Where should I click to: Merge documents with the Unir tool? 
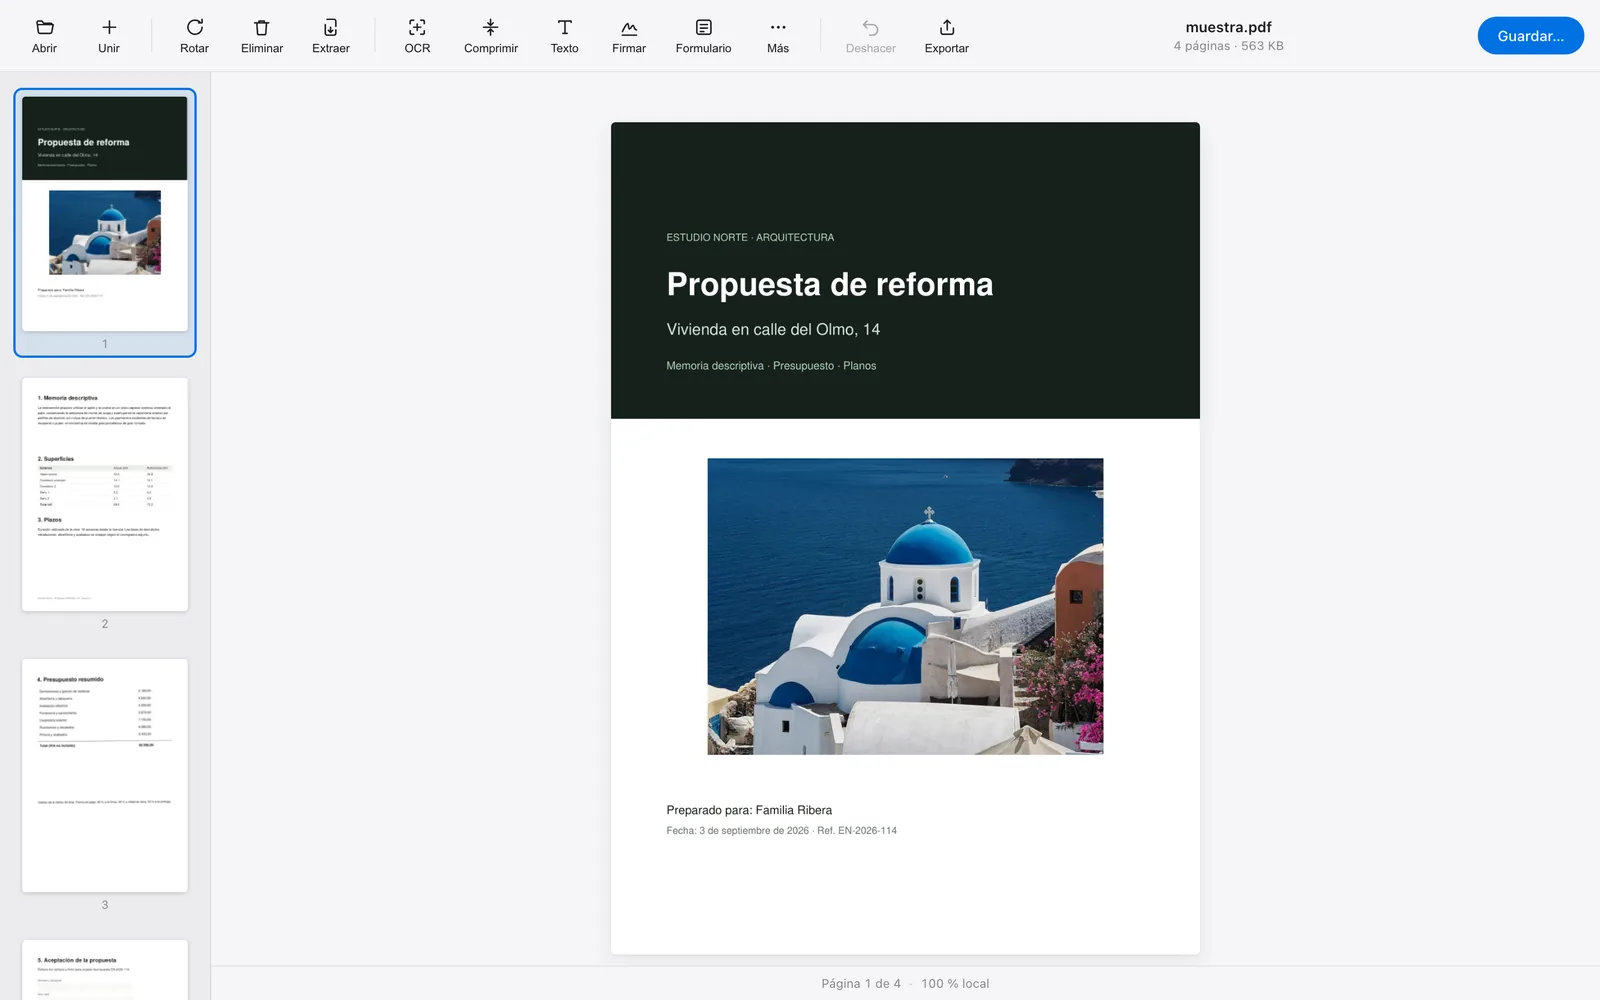click(109, 36)
